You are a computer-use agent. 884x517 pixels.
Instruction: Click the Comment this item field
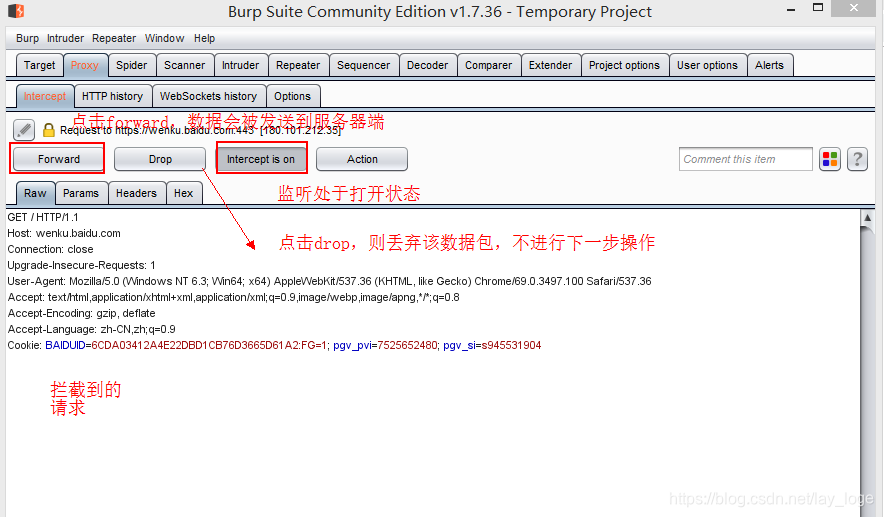[x=745, y=159]
